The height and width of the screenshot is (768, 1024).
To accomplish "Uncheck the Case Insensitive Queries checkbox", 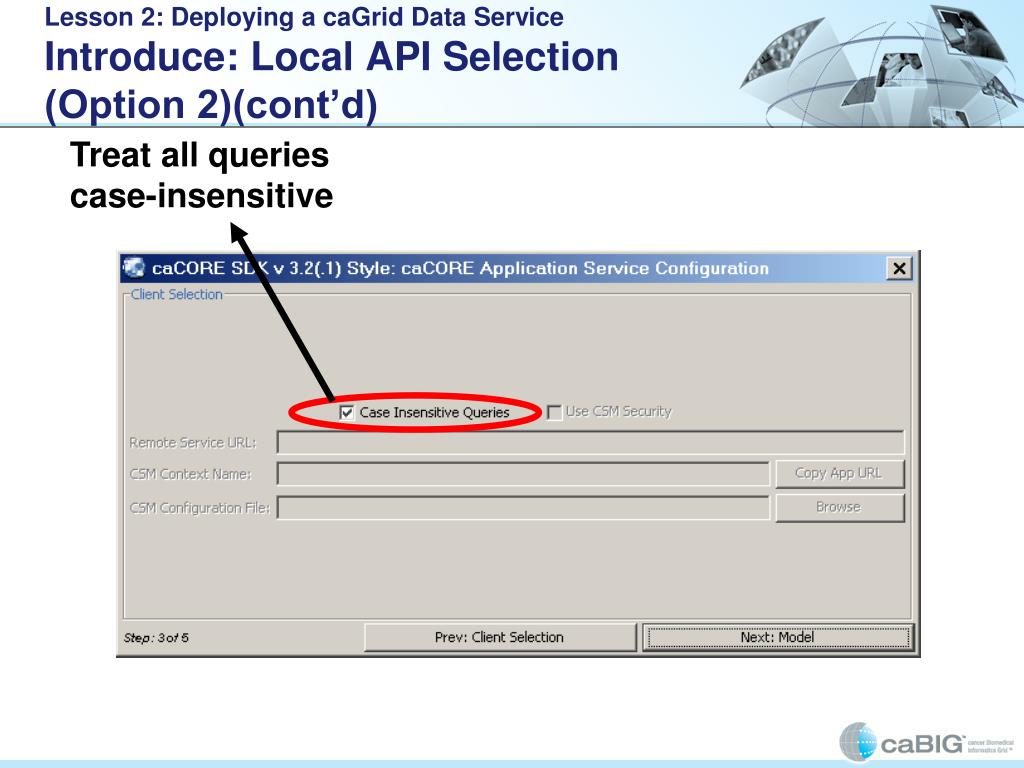I will (347, 413).
